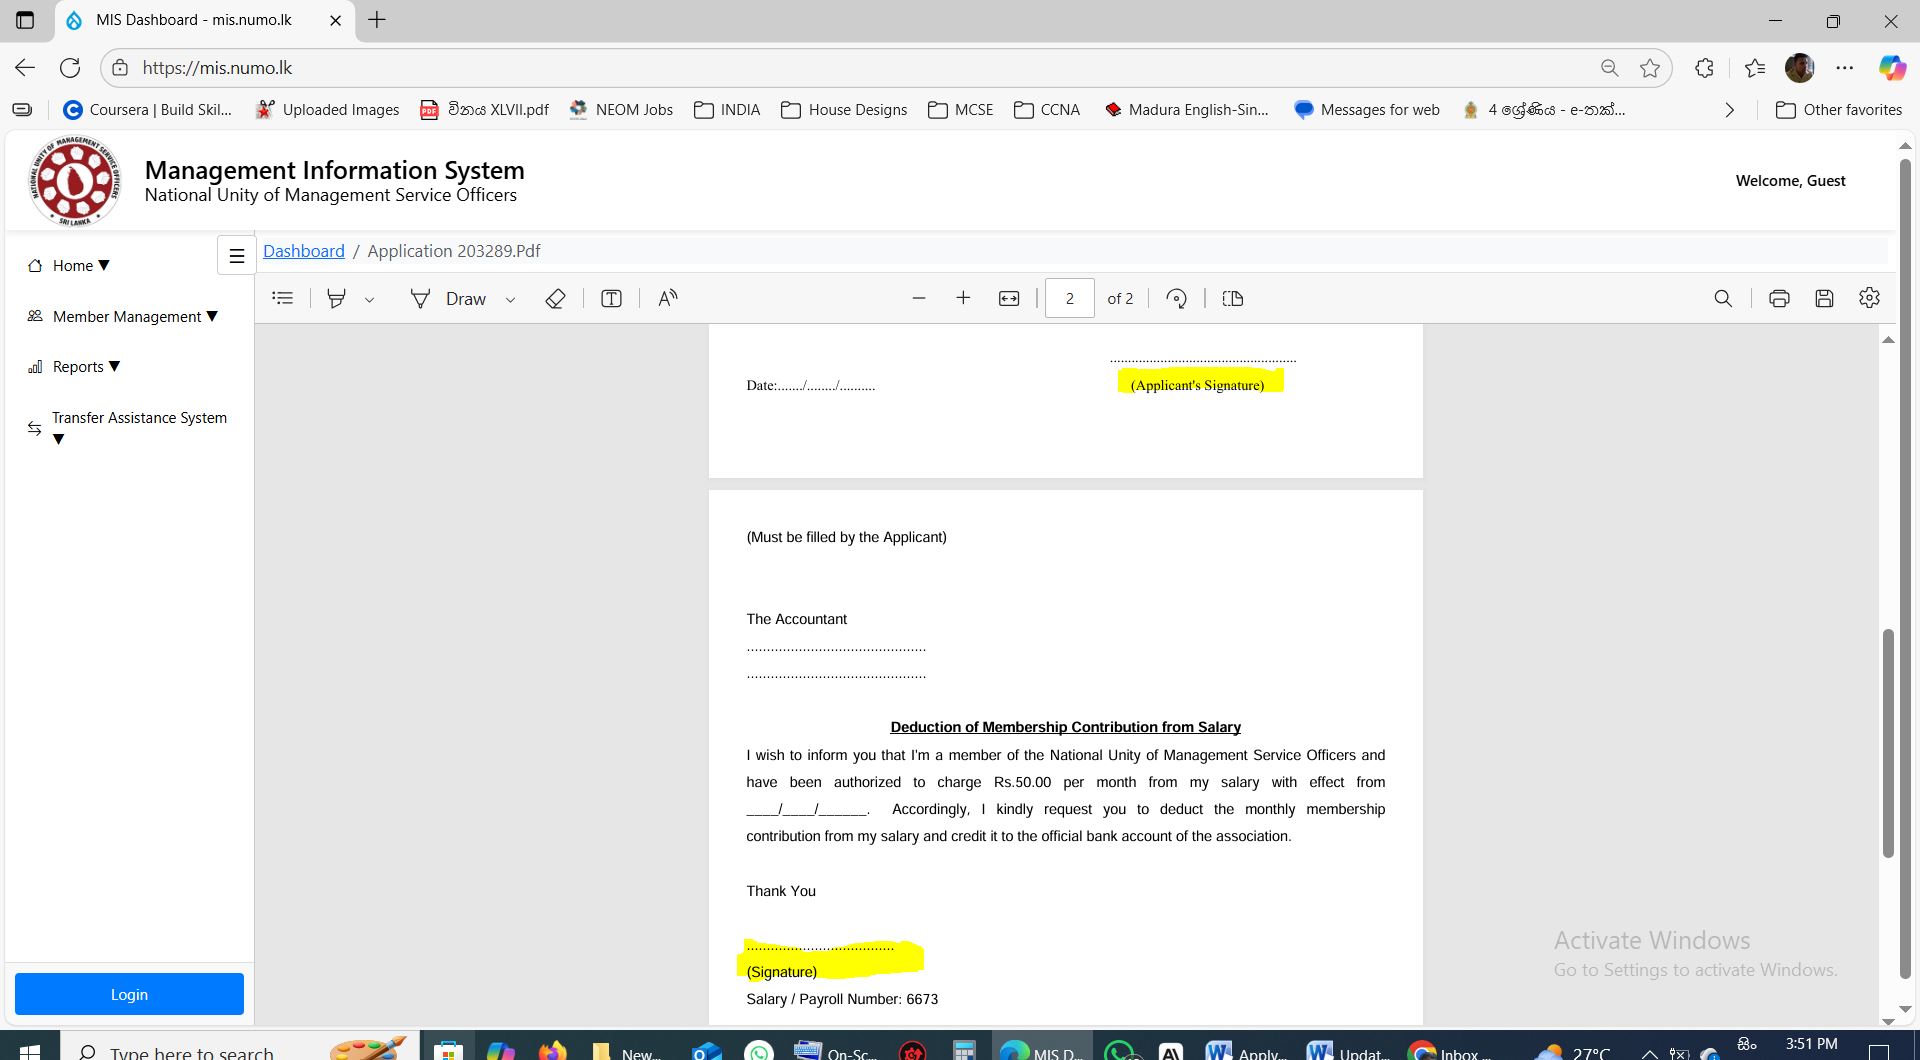Click the Login button
Viewport: 1920px width, 1060px height.
pos(128,994)
